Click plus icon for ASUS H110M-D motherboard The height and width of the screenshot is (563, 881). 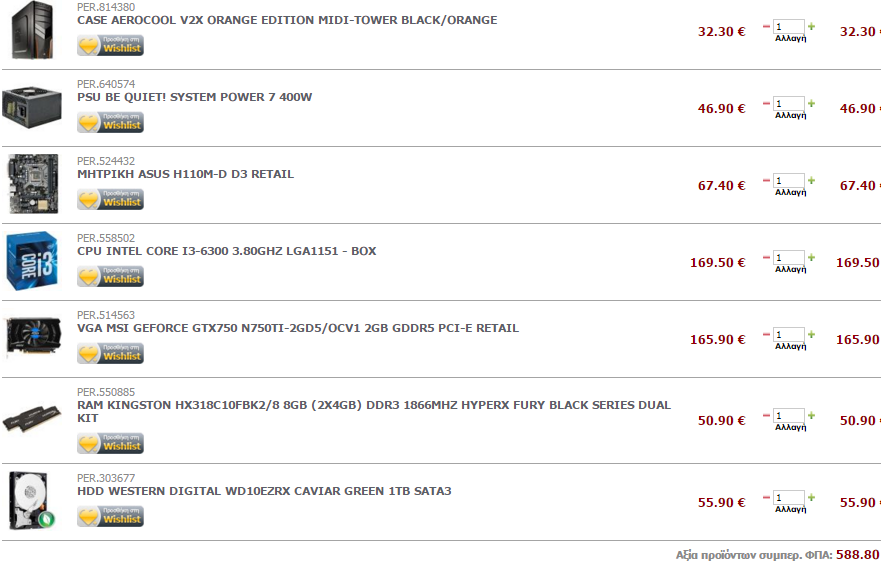(x=811, y=180)
